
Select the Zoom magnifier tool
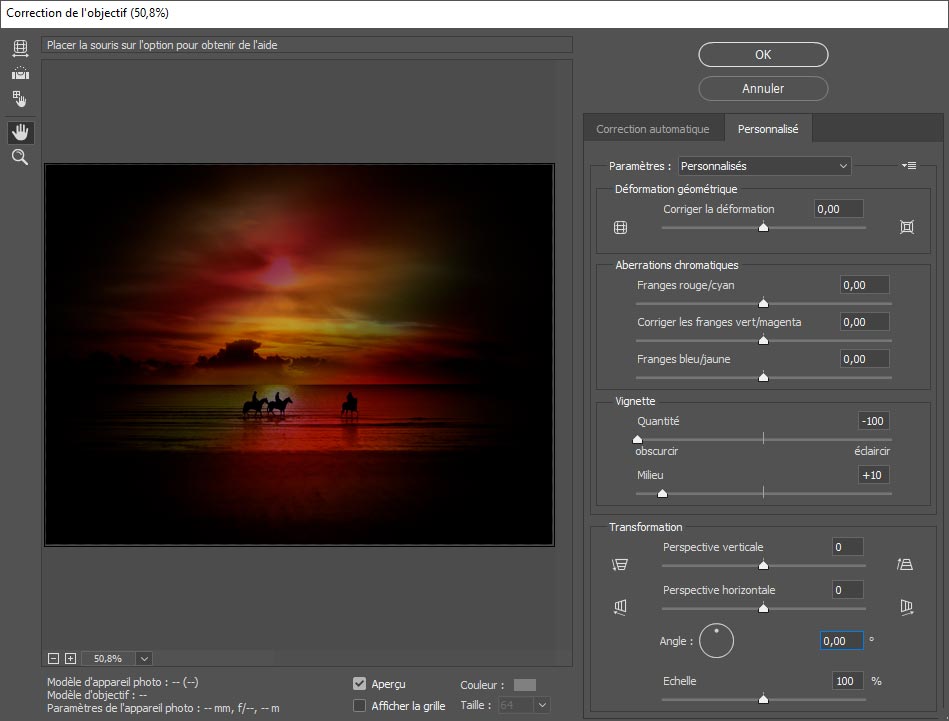pos(20,157)
